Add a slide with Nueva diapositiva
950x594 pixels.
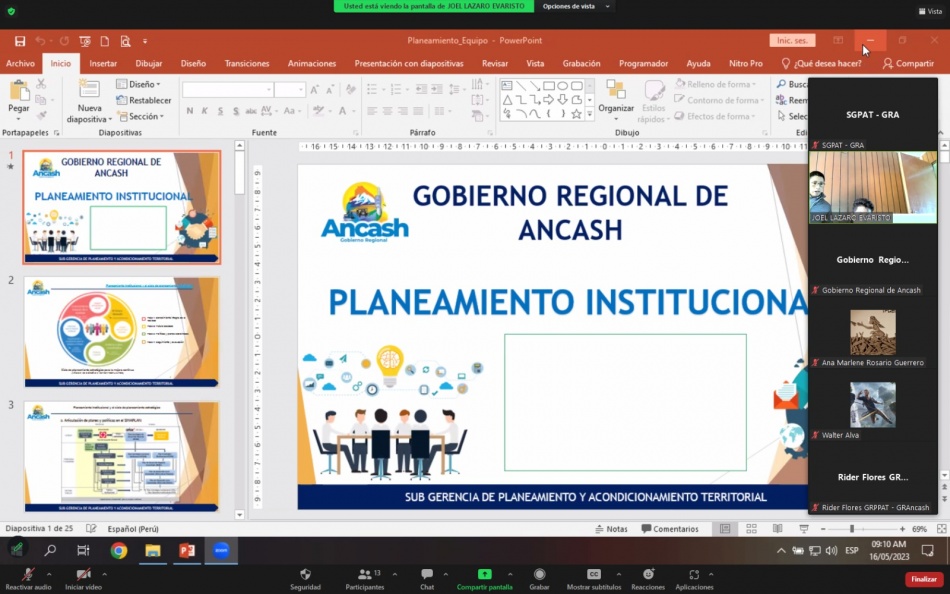(x=89, y=94)
